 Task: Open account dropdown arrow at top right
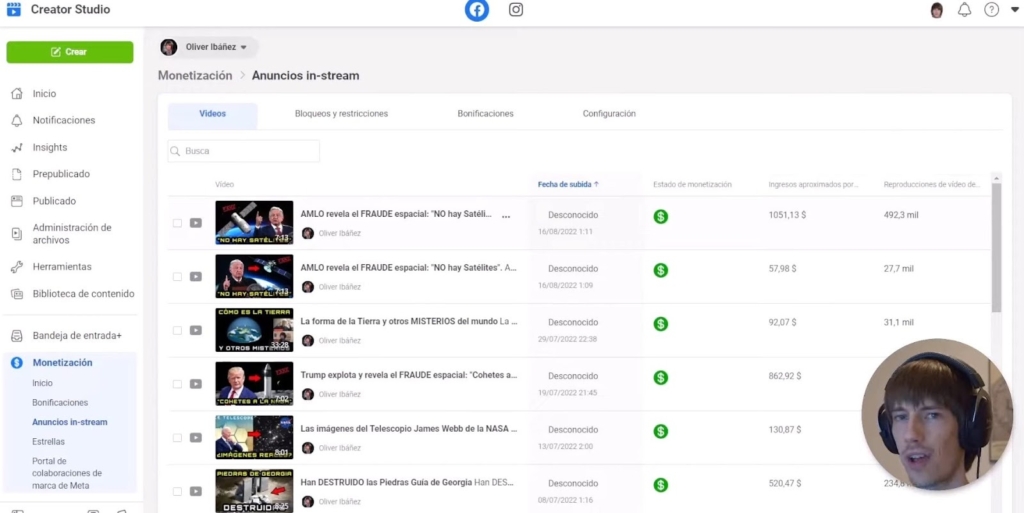[x=1014, y=10]
